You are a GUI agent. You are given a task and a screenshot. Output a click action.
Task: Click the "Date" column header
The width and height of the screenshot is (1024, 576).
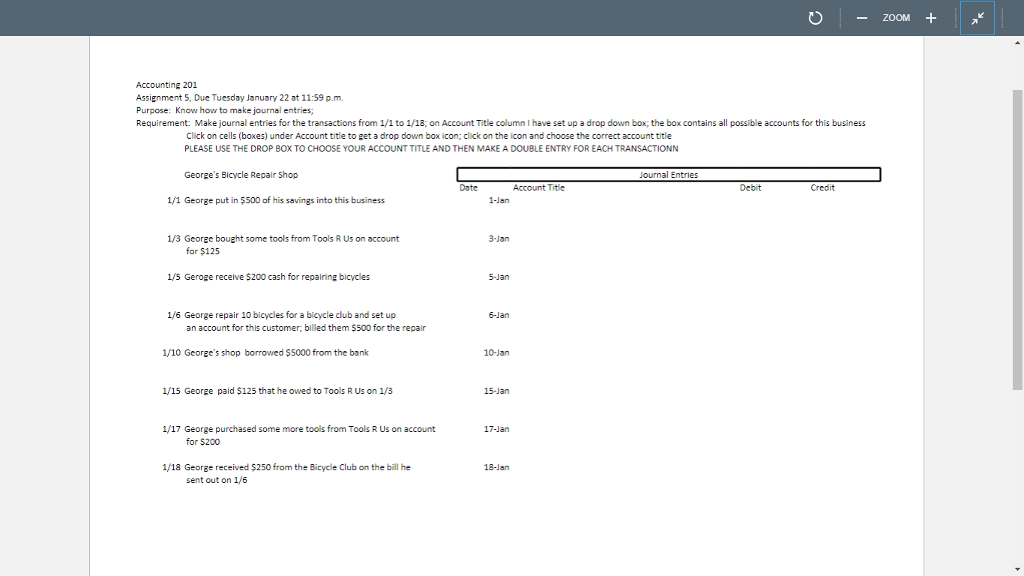click(x=468, y=187)
